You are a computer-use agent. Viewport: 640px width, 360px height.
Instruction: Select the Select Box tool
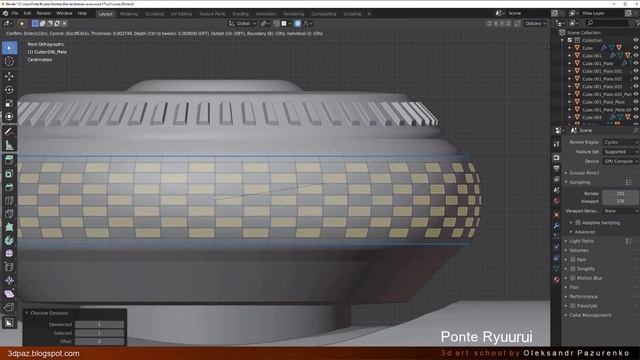[x=9, y=48]
